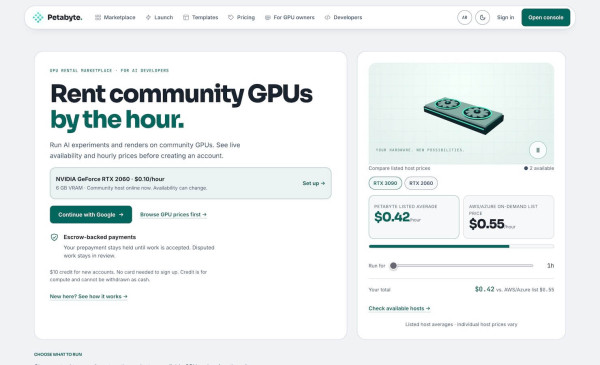Click the 'Your total' label

pos(380,290)
